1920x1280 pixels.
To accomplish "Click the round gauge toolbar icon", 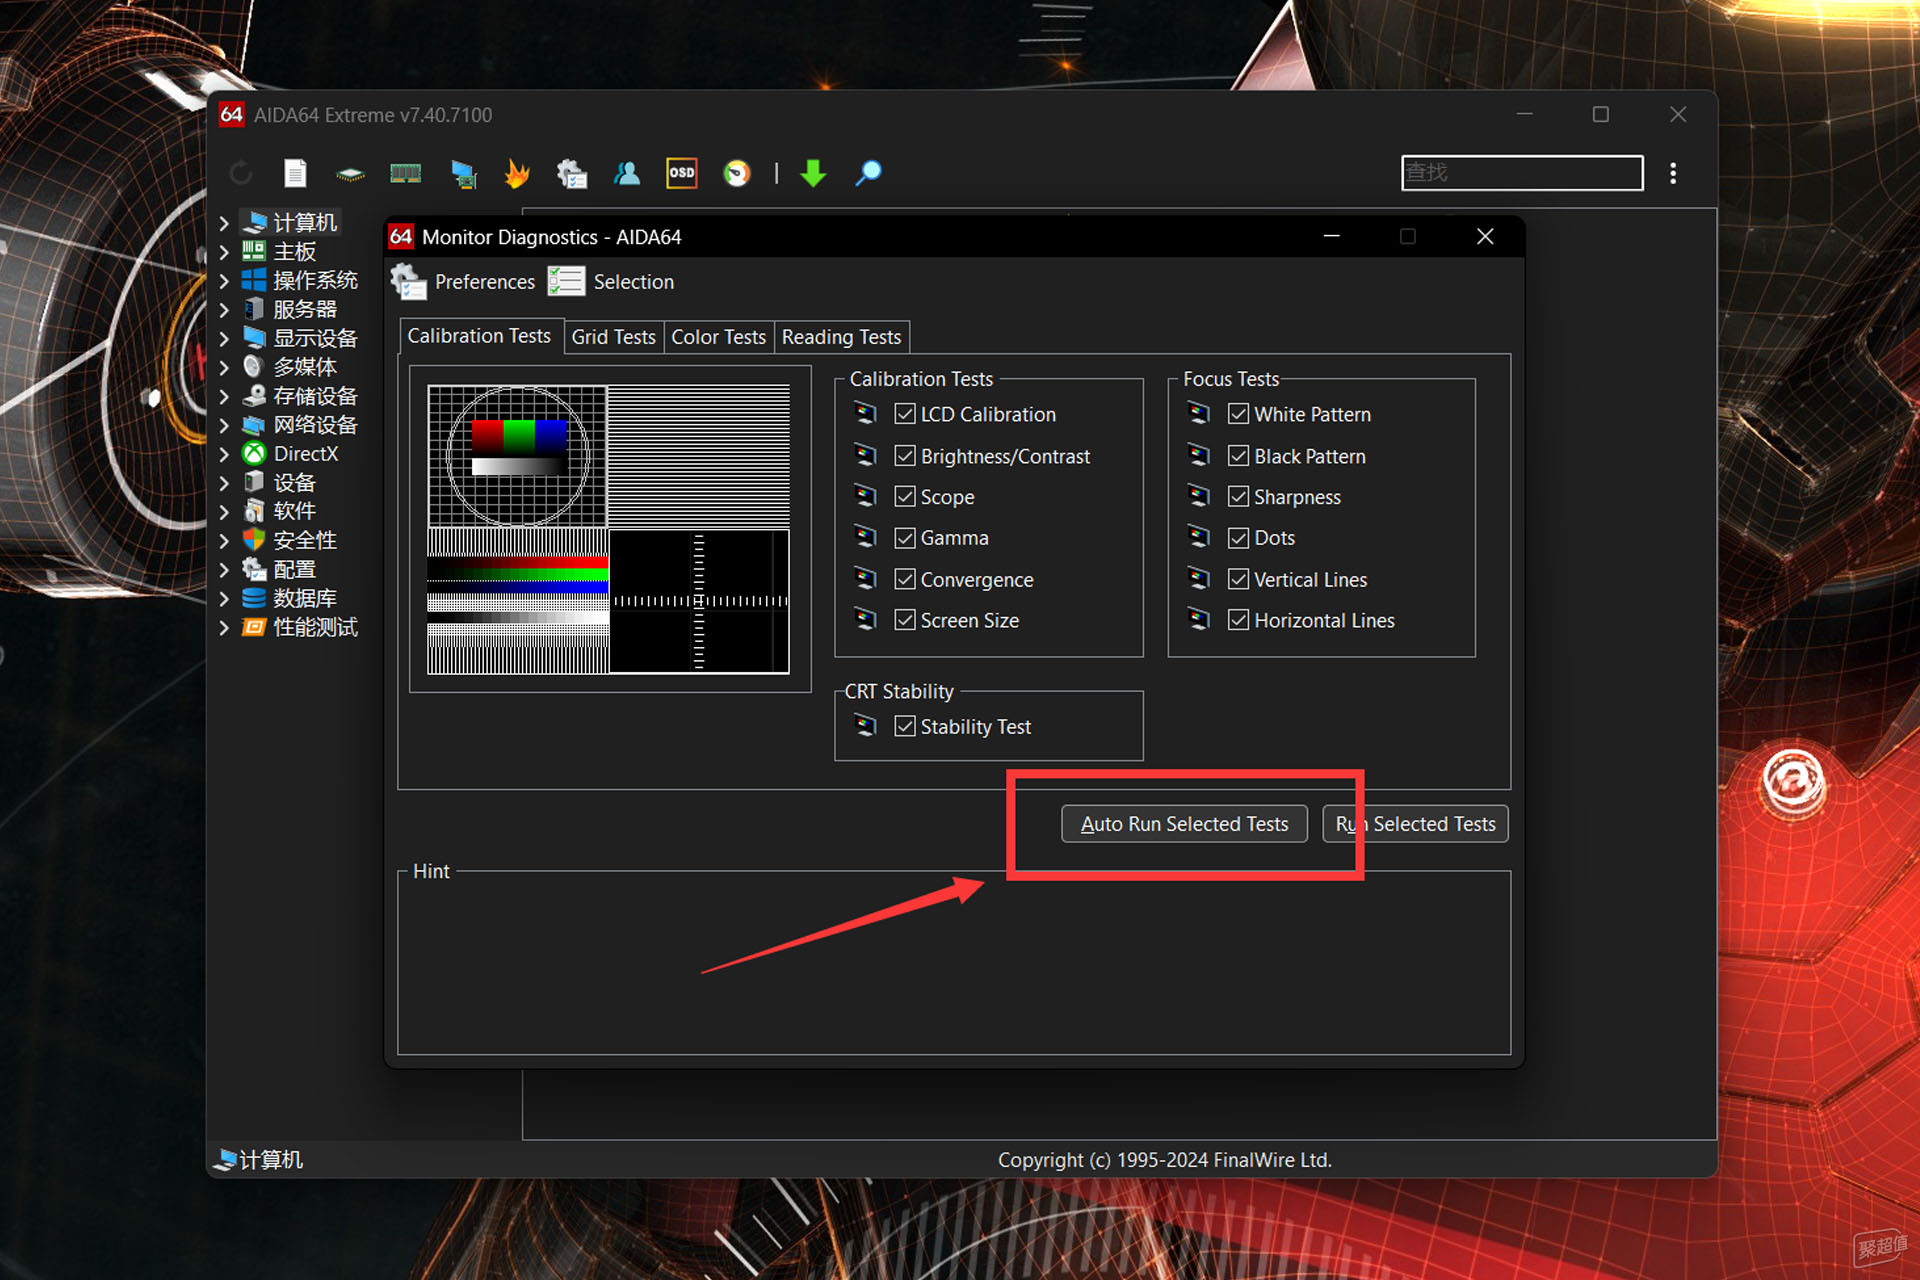I will pyautogui.click(x=737, y=173).
